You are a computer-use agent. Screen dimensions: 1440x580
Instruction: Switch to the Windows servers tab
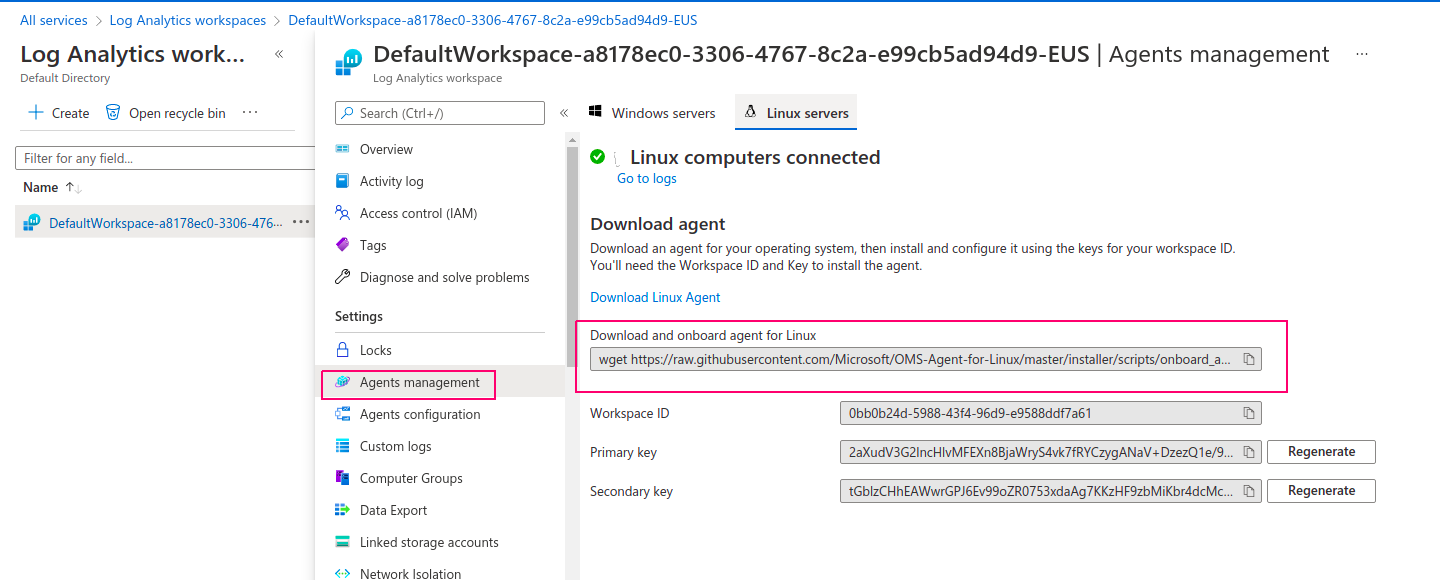[x=653, y=113]
